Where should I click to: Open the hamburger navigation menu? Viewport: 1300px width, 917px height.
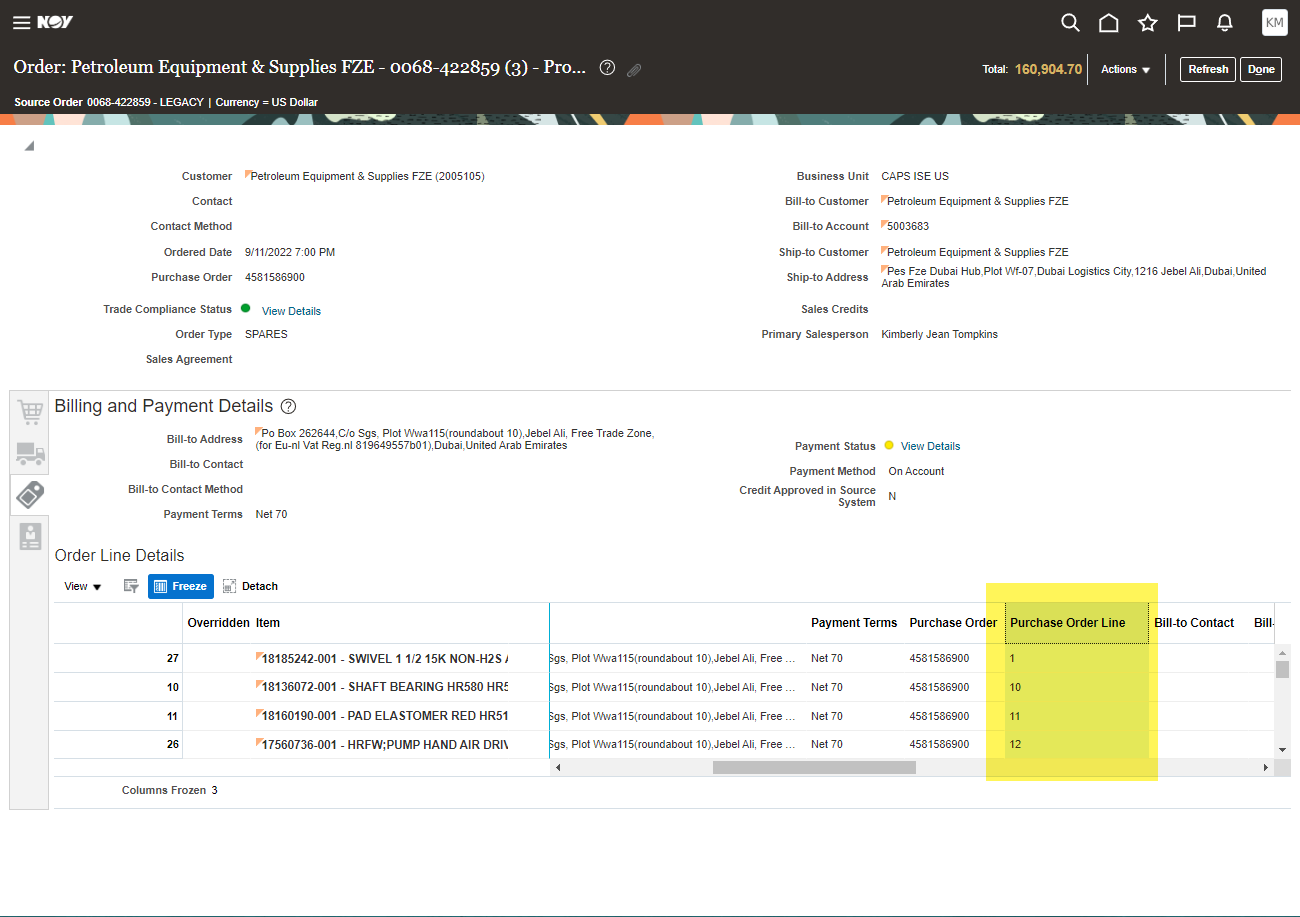pyautogui.click(x=21, y=22)
